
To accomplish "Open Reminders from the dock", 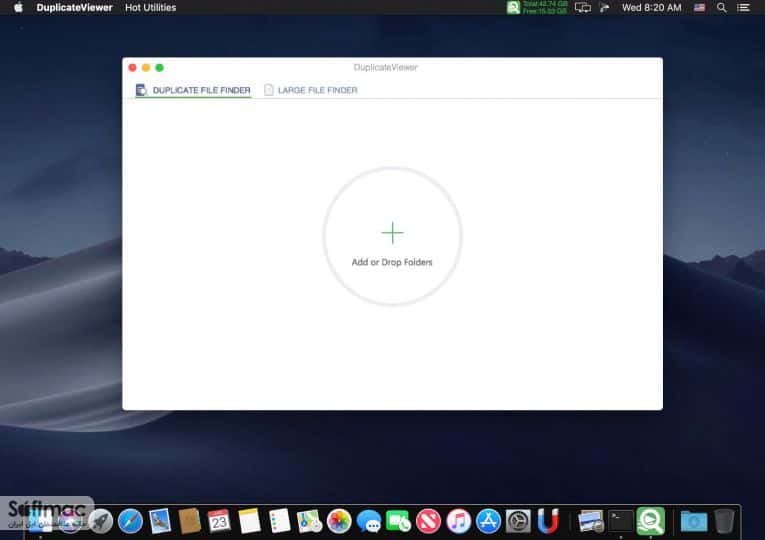I will 280,521.
